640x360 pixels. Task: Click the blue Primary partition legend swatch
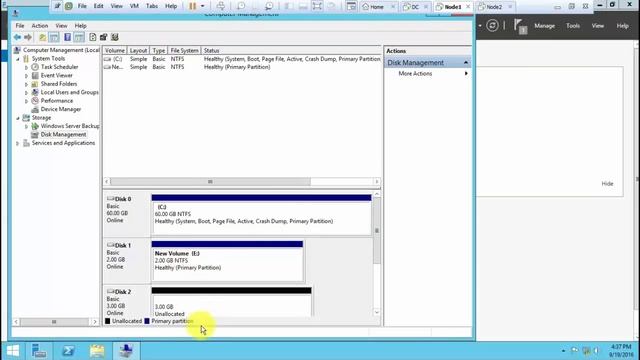point(147,321)
